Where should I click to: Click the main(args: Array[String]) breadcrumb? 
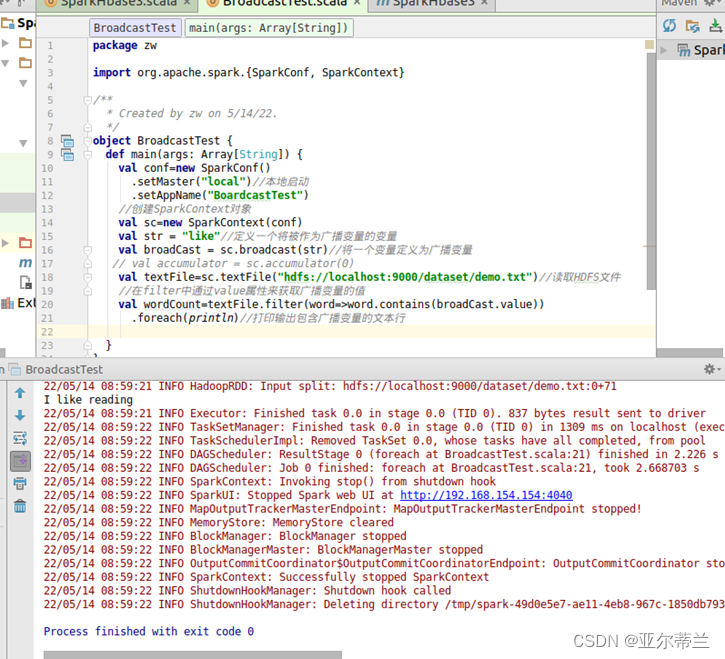click(x=269, y=28)
